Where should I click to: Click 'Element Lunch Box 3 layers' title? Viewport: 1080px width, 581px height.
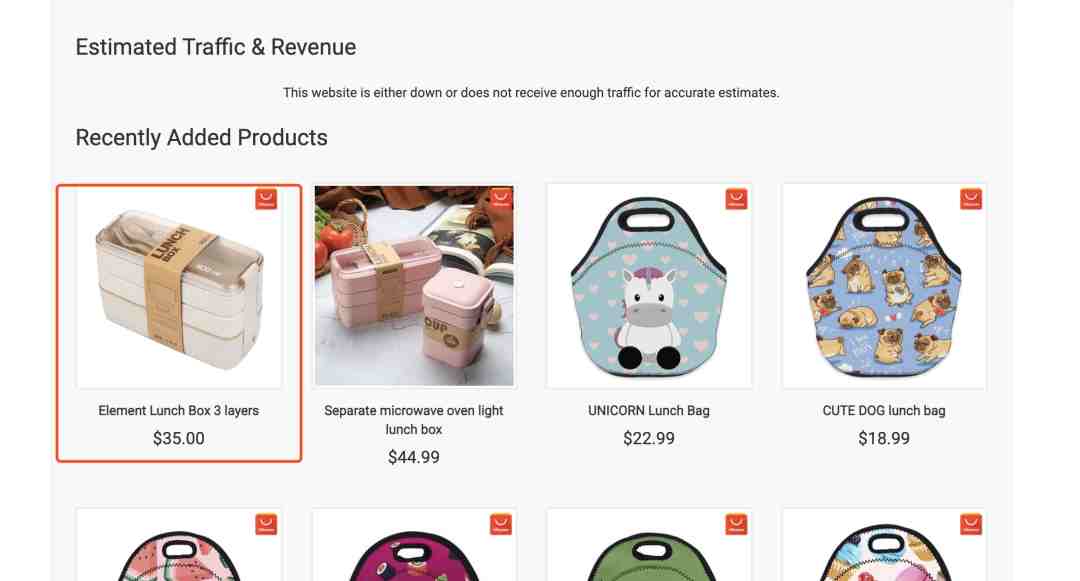178,410
